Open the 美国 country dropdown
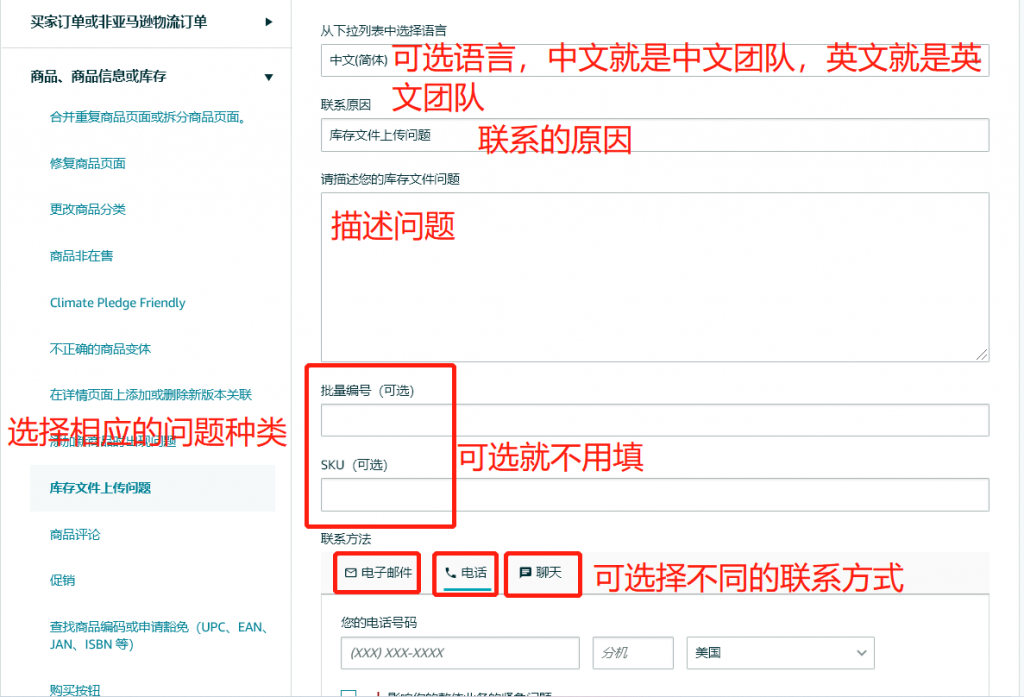Viewport: 1024px width, 697px height. [780, 653]
